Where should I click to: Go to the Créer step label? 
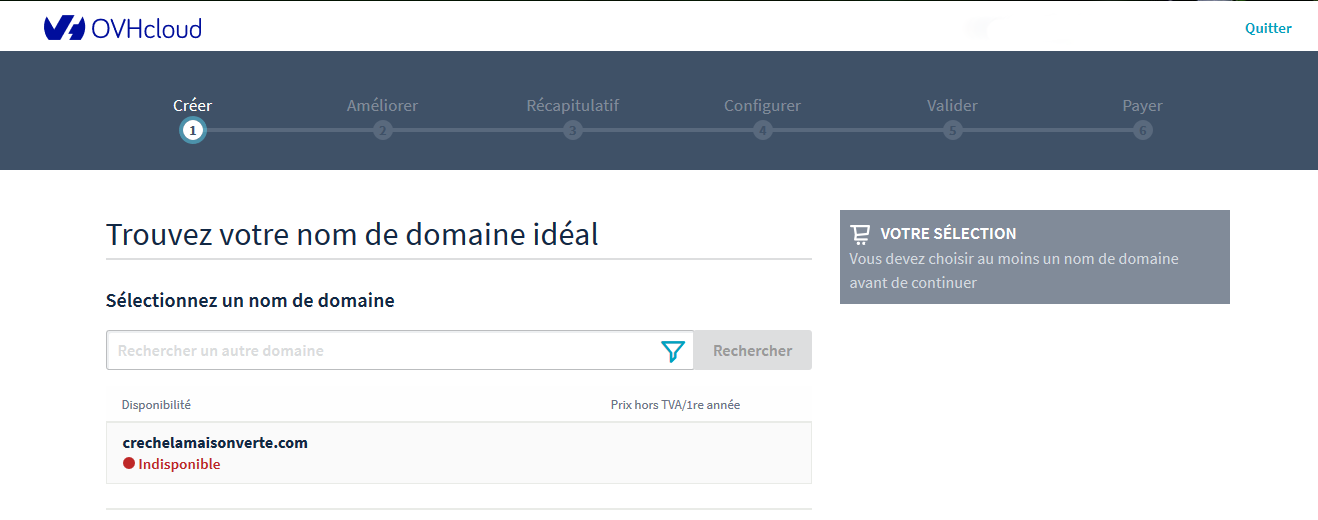coord(193,105)
